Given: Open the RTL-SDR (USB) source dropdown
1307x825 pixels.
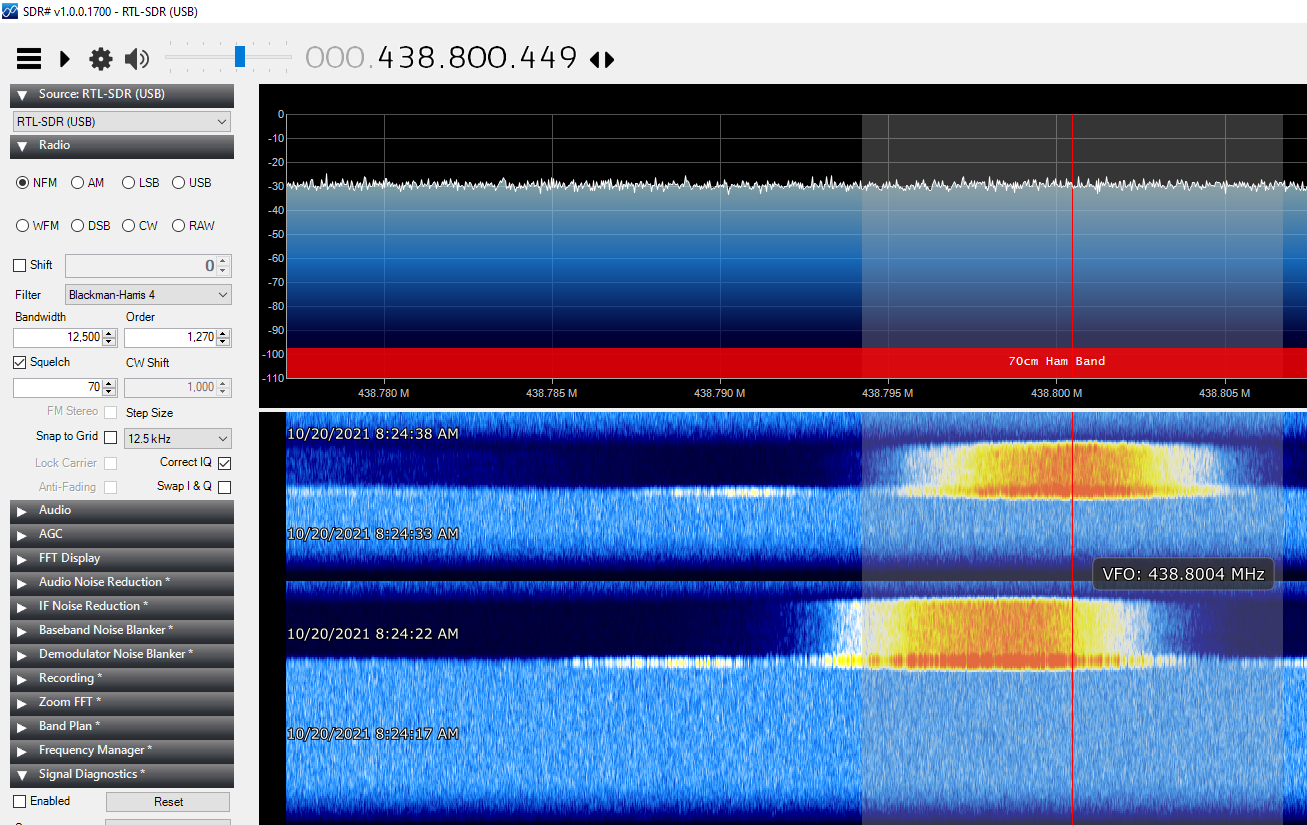Looking at the screenshot, I should pyautogui.click(x=121, y=122).
